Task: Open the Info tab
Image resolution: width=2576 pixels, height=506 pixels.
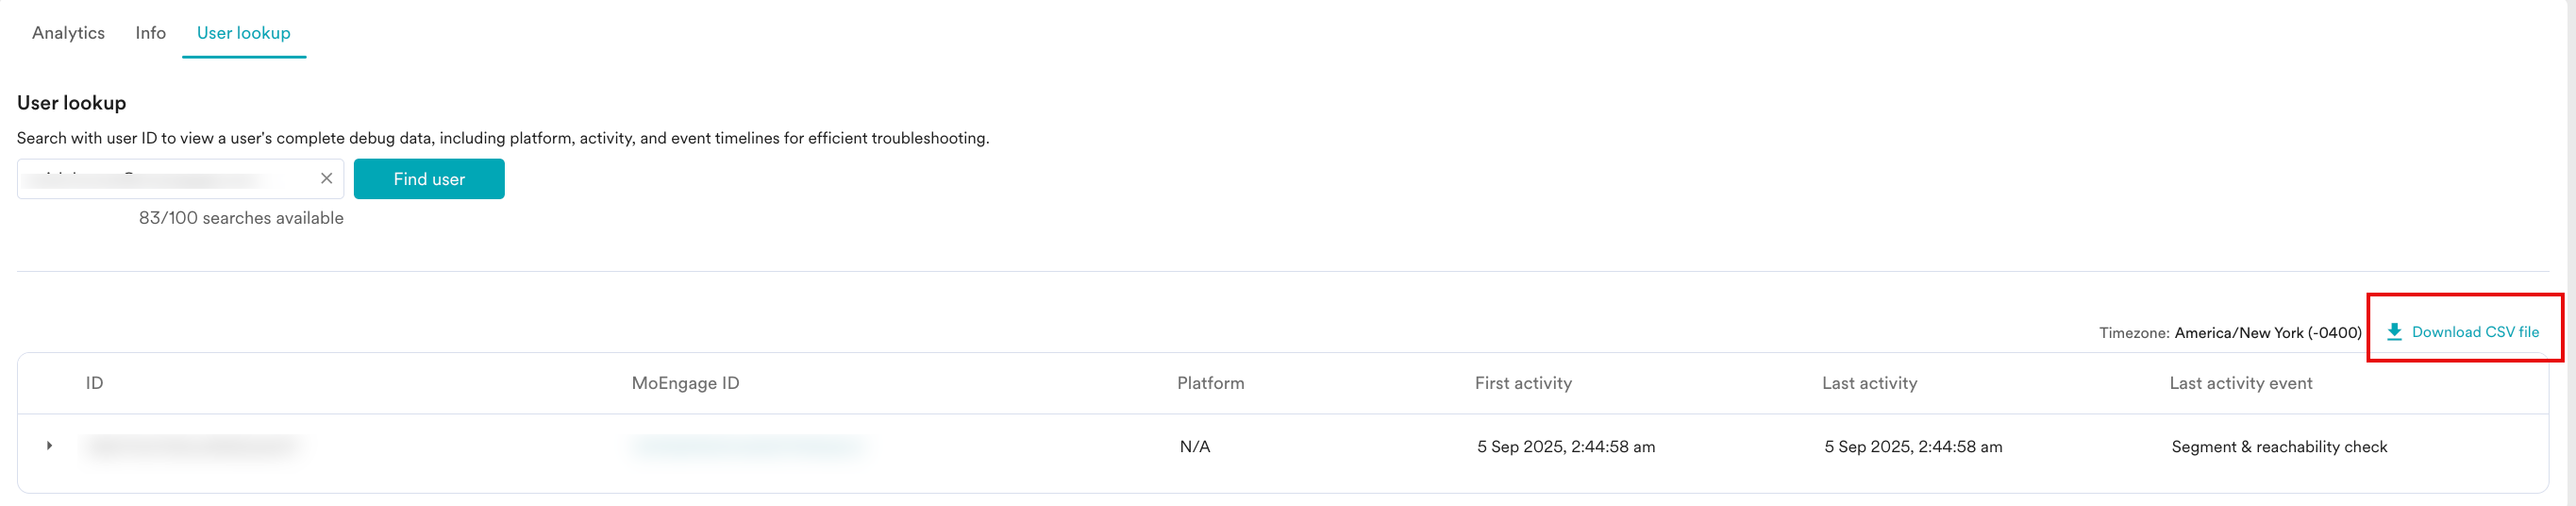Action: coord(151,33)
